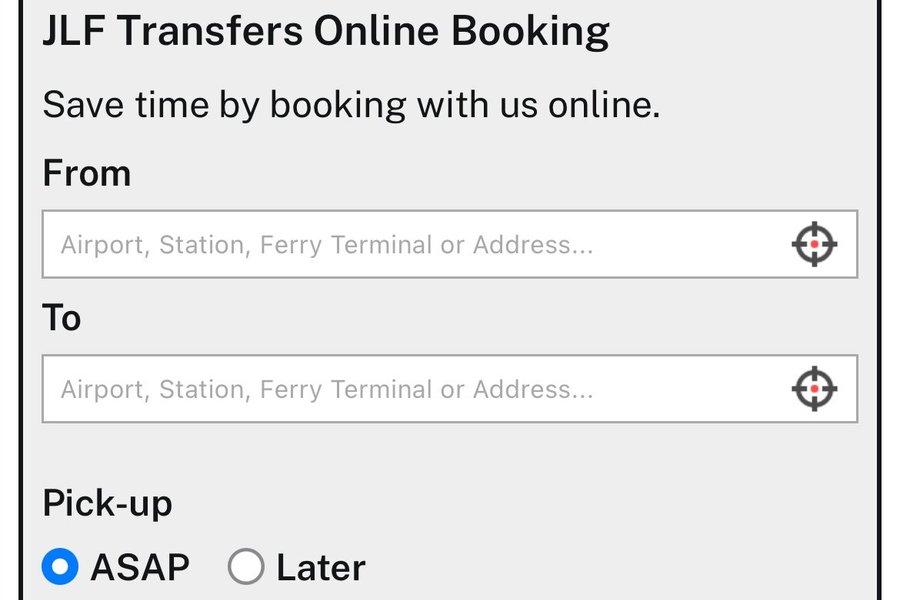Screen dimensions: 900x600
Task: Focus To field via its placeholder text
Action: [x=327, y=390]
